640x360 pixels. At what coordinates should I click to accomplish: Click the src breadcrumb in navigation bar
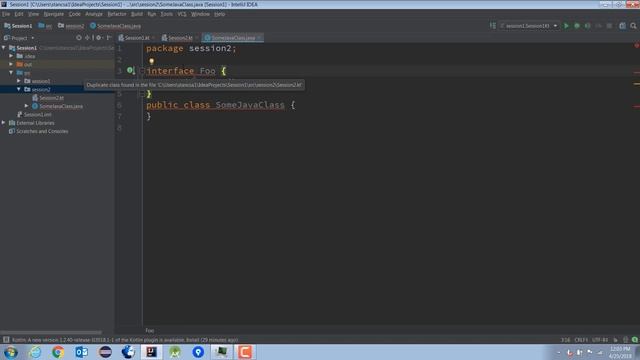point(45,26)
